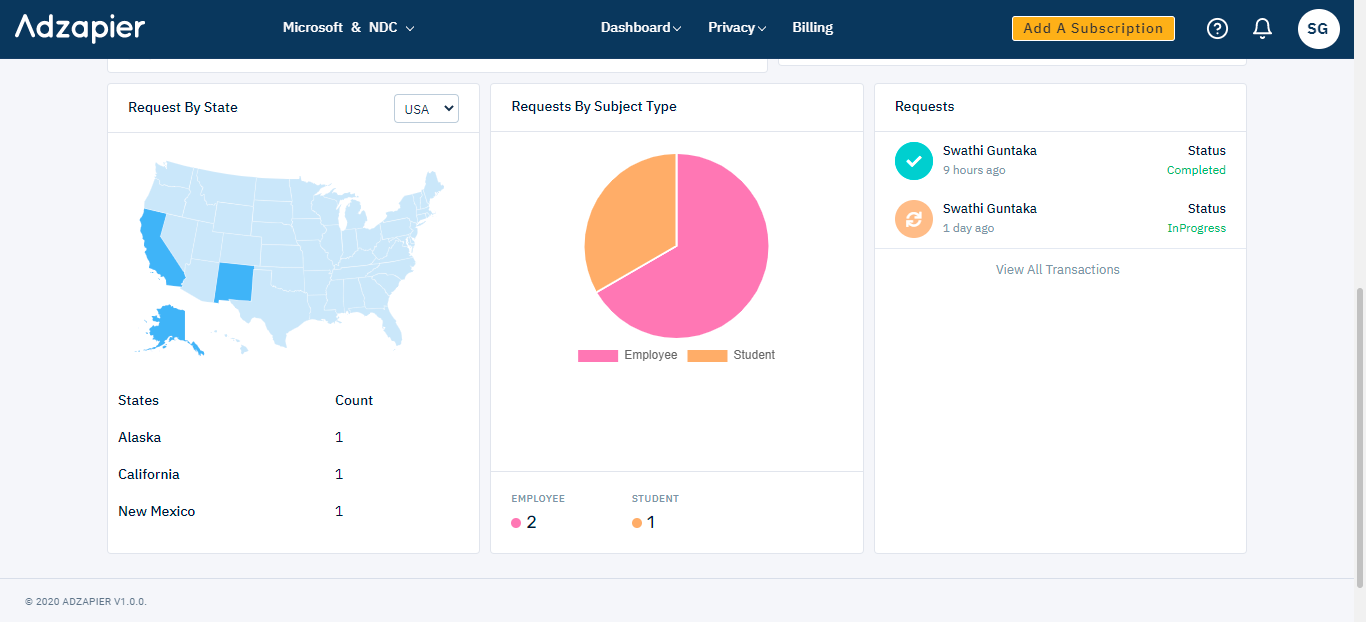
Task: Click the SG profile avatar
Action: click(x=1318, y=28)
